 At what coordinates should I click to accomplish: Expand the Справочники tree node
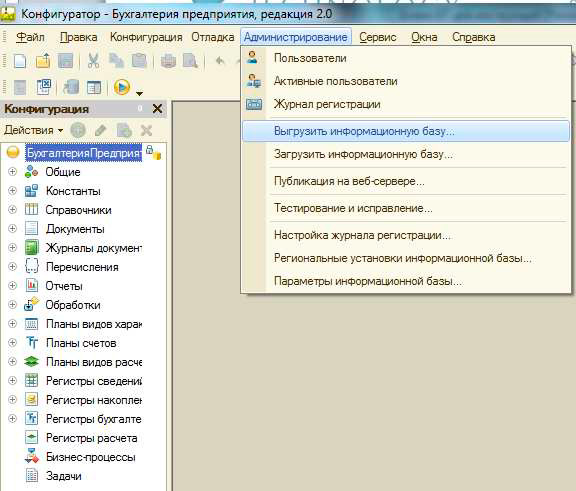(x=12, y=210)
